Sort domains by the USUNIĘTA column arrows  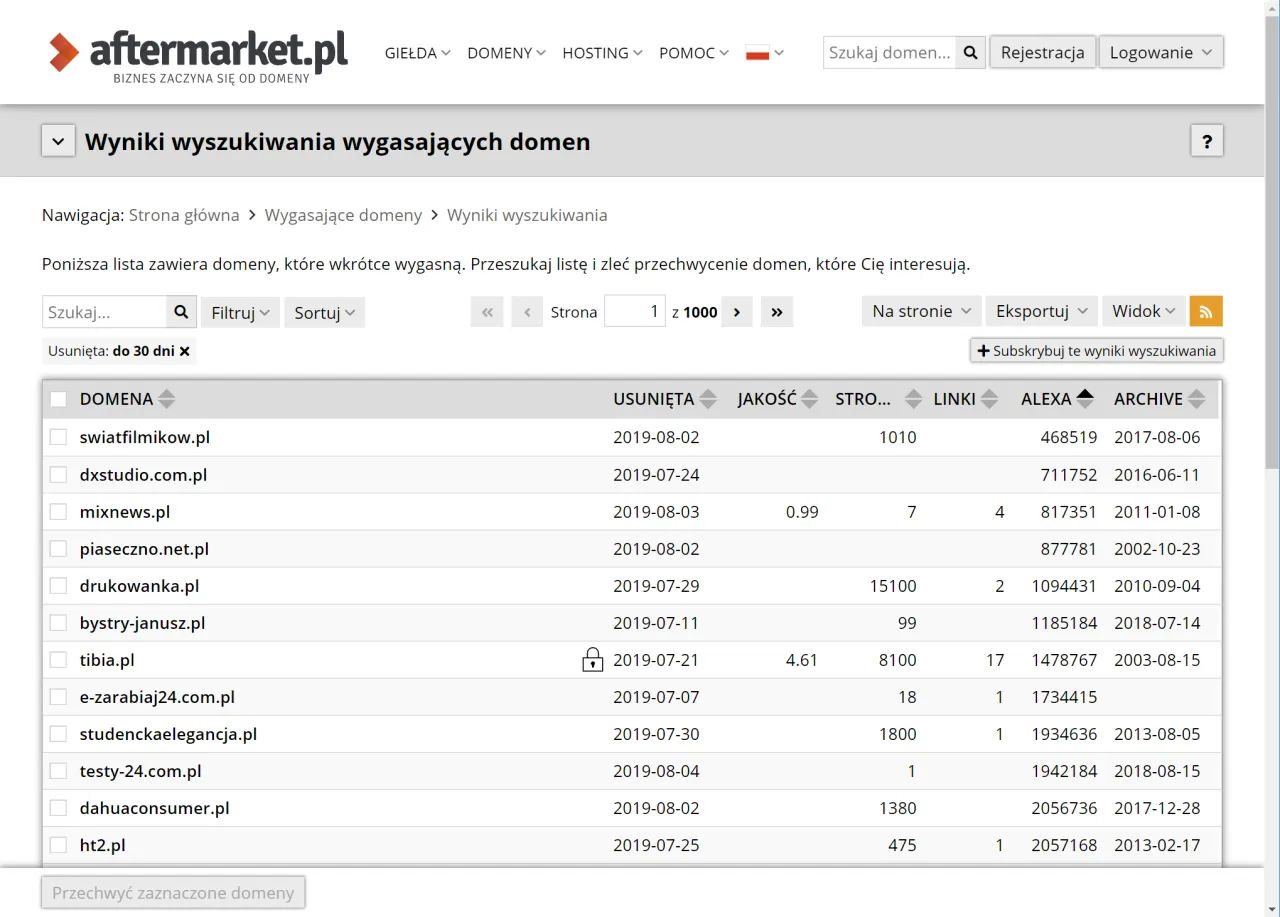[x=709, y=398]
